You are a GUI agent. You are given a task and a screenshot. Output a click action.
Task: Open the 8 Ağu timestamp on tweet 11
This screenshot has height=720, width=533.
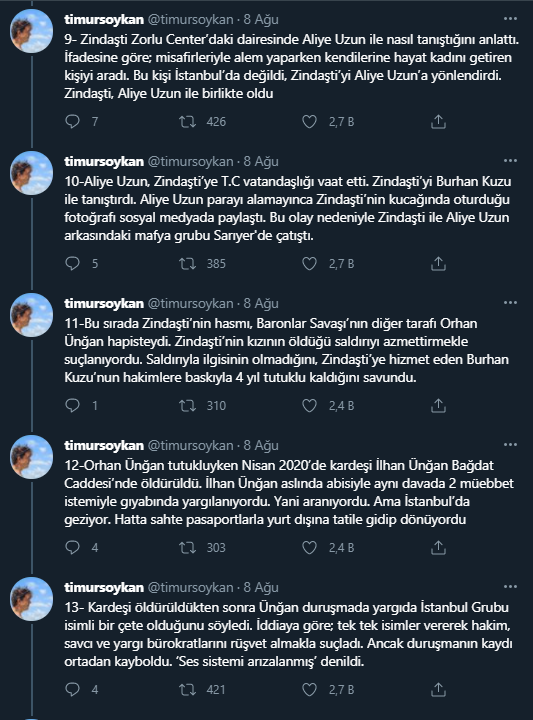pos(261,304)
